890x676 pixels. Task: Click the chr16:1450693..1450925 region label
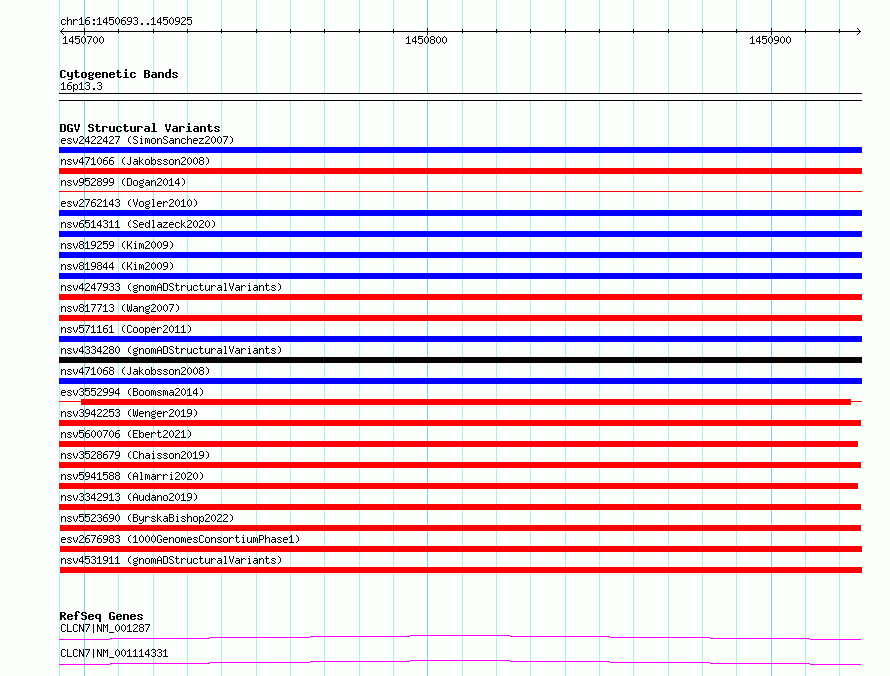click(126, 21)
